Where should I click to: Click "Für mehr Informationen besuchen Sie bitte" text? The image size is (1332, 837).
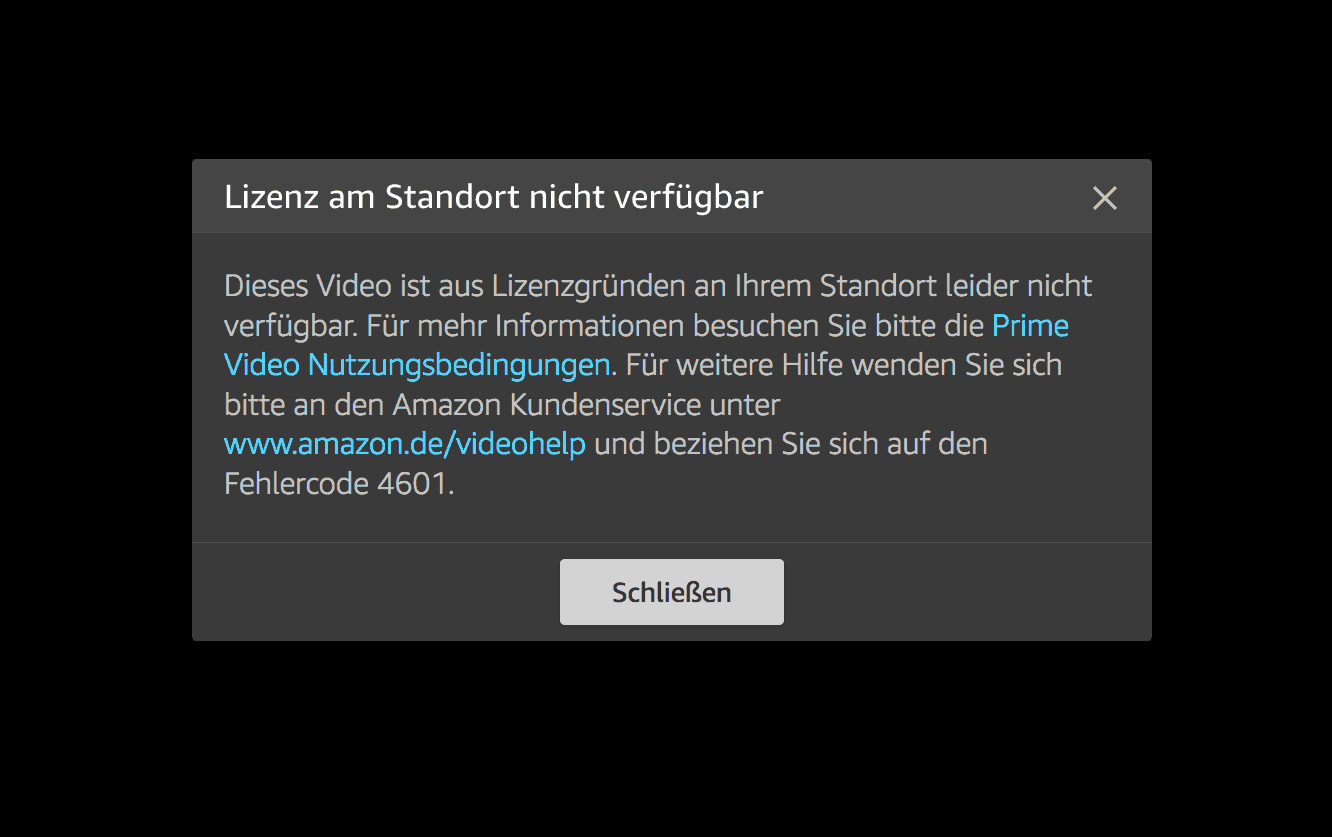[676, 326]
